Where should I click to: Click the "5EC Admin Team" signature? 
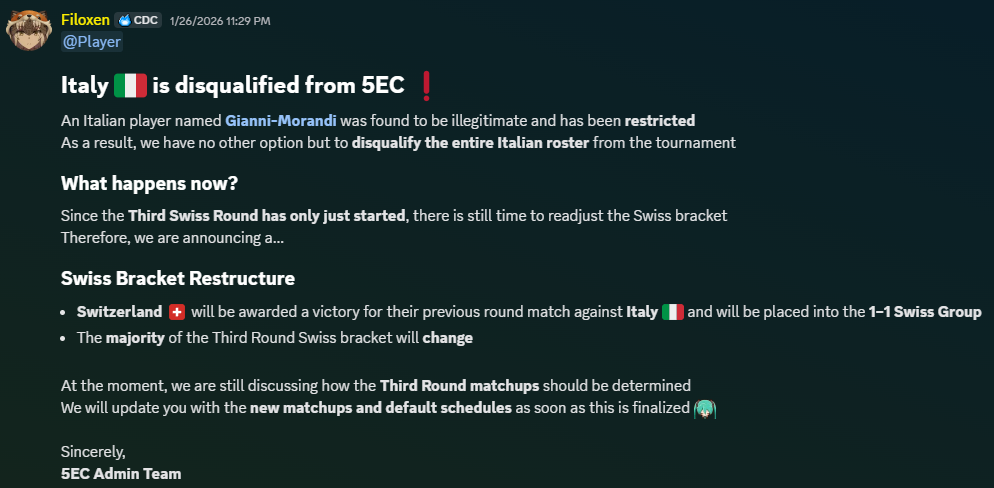point(120,473)
